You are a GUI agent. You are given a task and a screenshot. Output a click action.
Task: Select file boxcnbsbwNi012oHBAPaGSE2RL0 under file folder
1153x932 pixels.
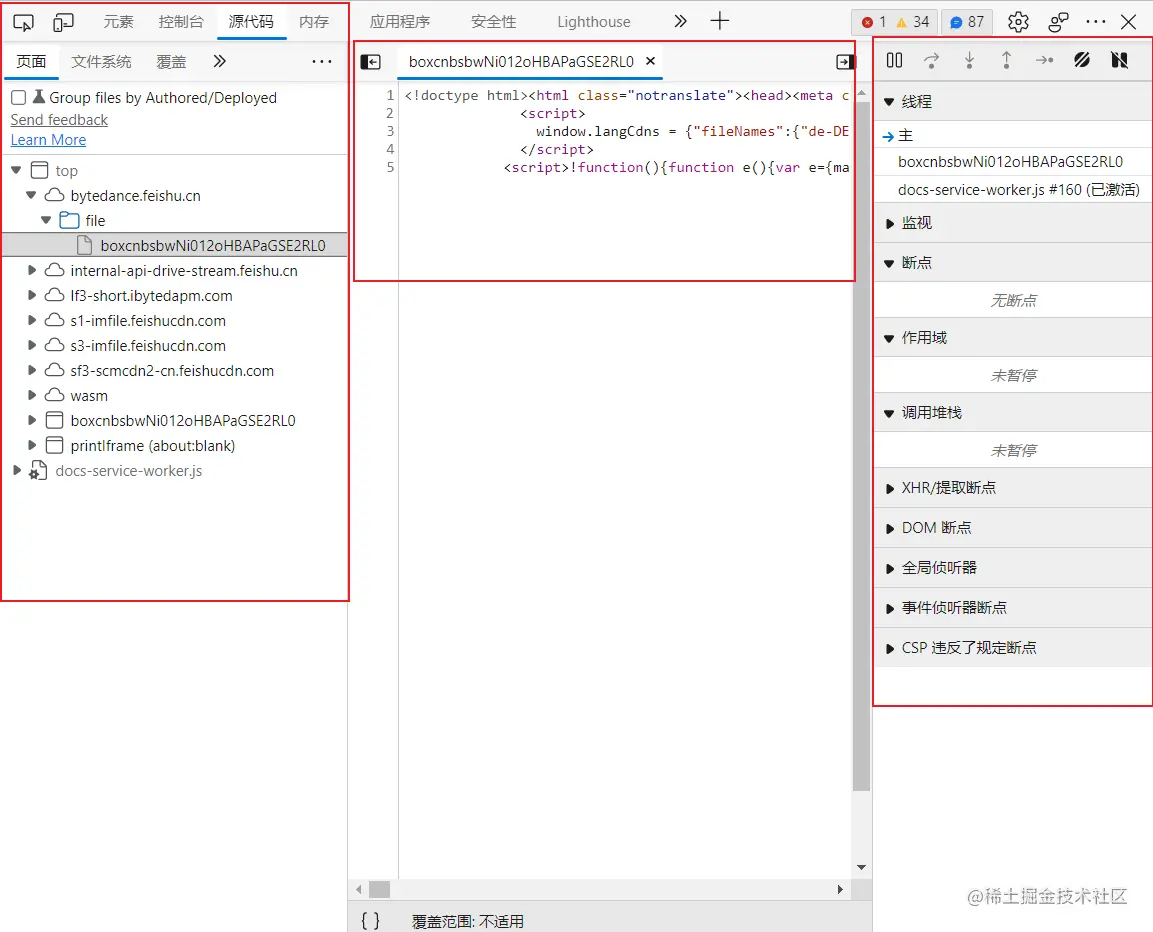(175, 245)
